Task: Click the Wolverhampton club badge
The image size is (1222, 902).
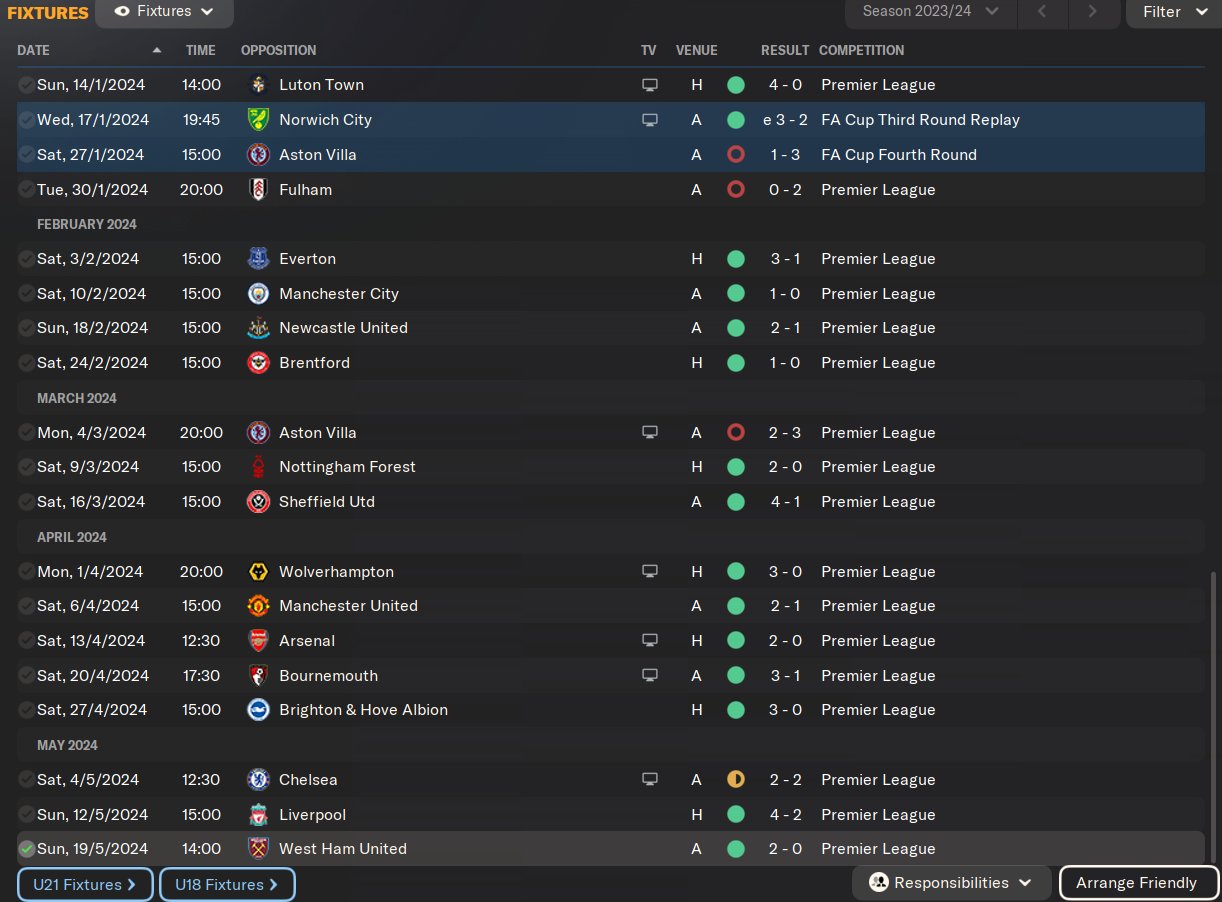Action: [258, 572]
